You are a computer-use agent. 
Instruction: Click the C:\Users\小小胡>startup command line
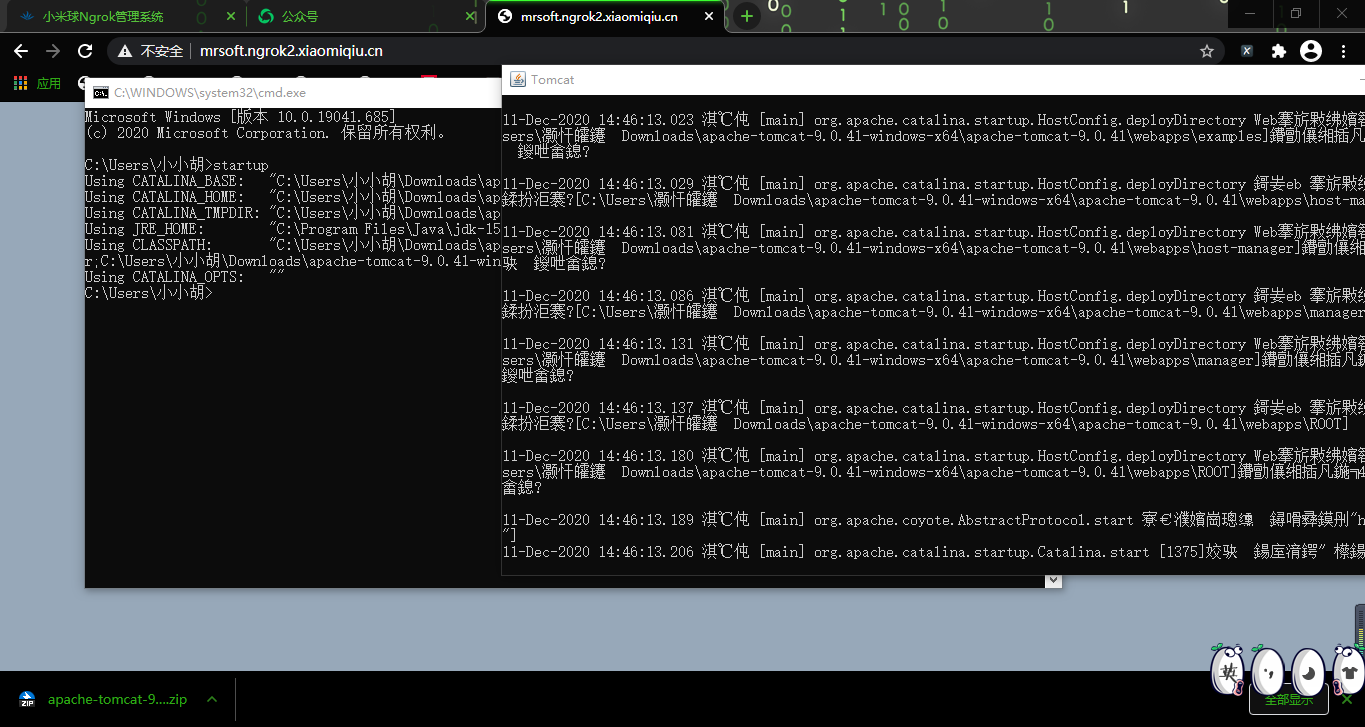177,165
